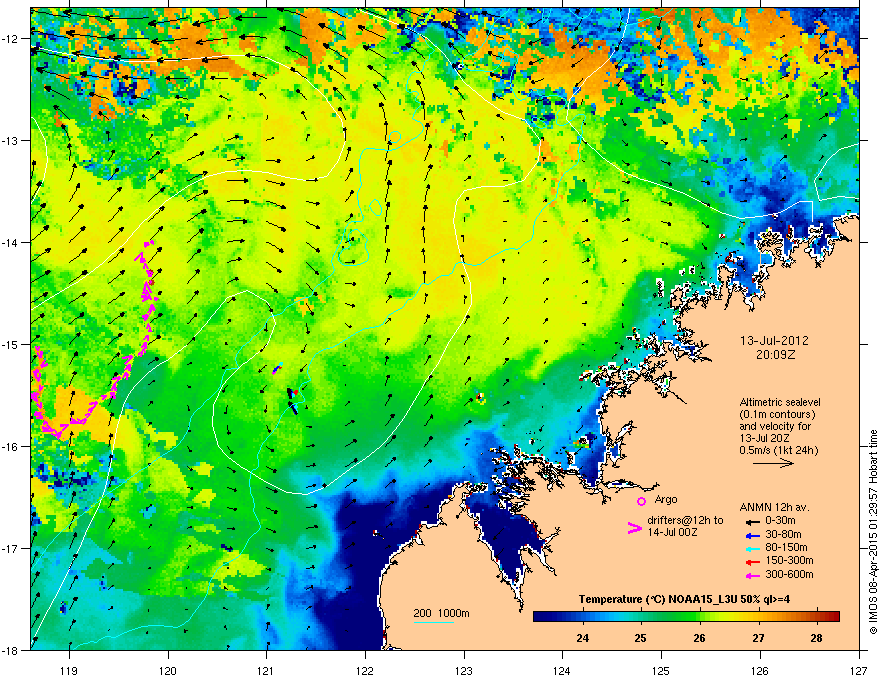Click latitude label -14 on the axis

point(11,242)
